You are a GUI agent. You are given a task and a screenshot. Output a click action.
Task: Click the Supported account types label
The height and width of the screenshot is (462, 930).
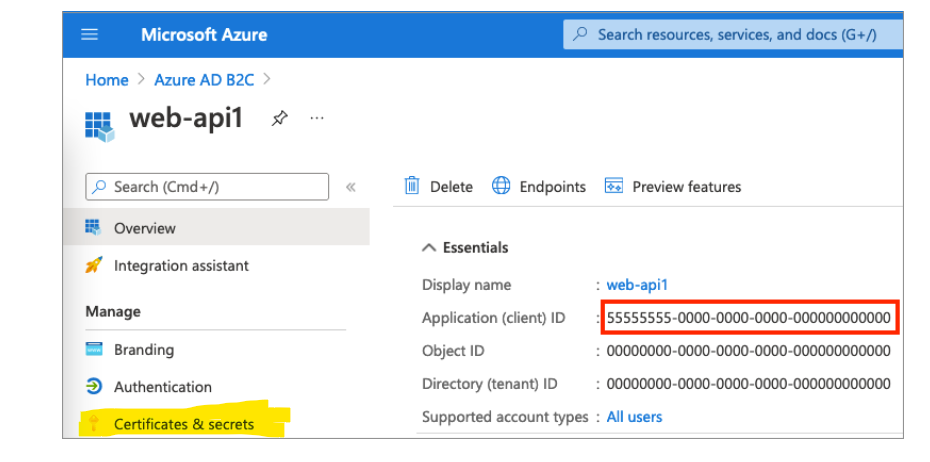(x=505, y=417)
